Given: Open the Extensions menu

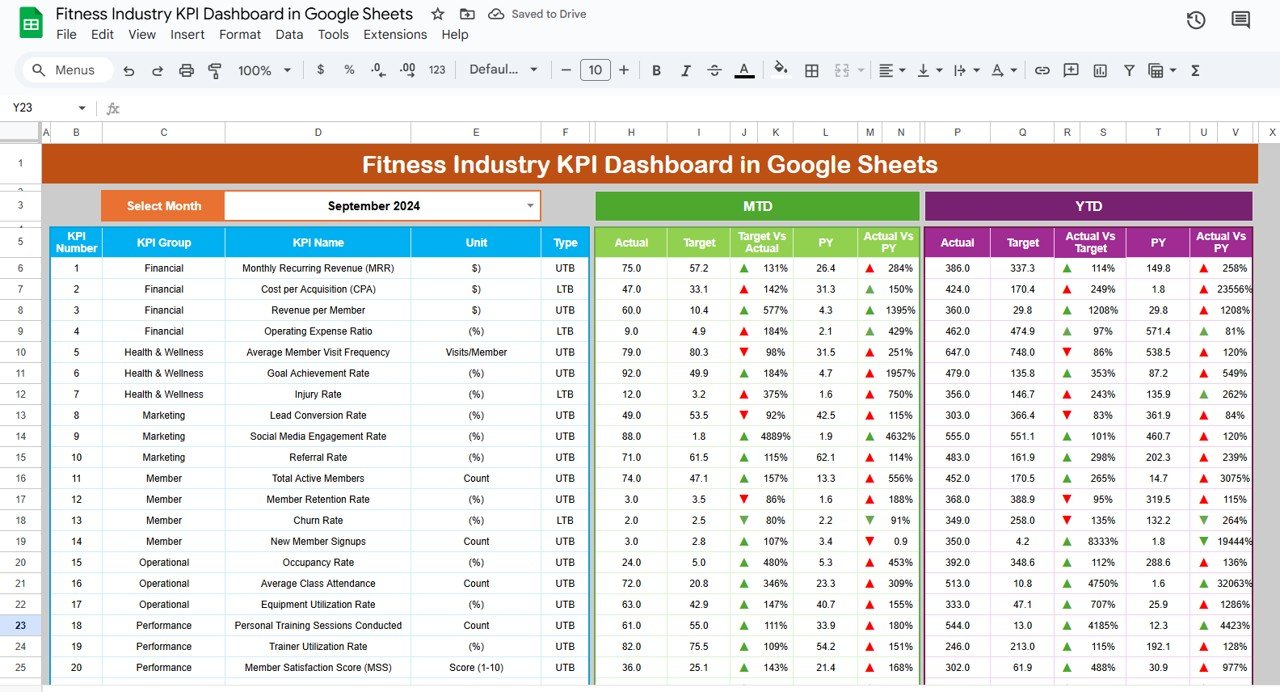Looking at the screenshot, I should 395,34.
